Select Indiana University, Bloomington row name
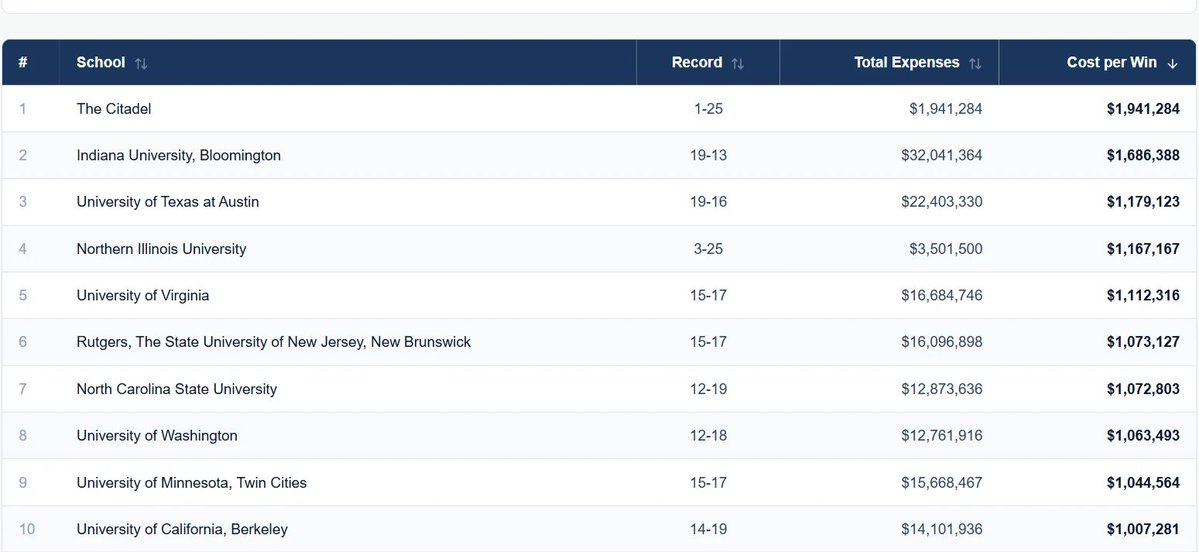Viewport: 1199px width, 552px height. [x=178, y=155]
